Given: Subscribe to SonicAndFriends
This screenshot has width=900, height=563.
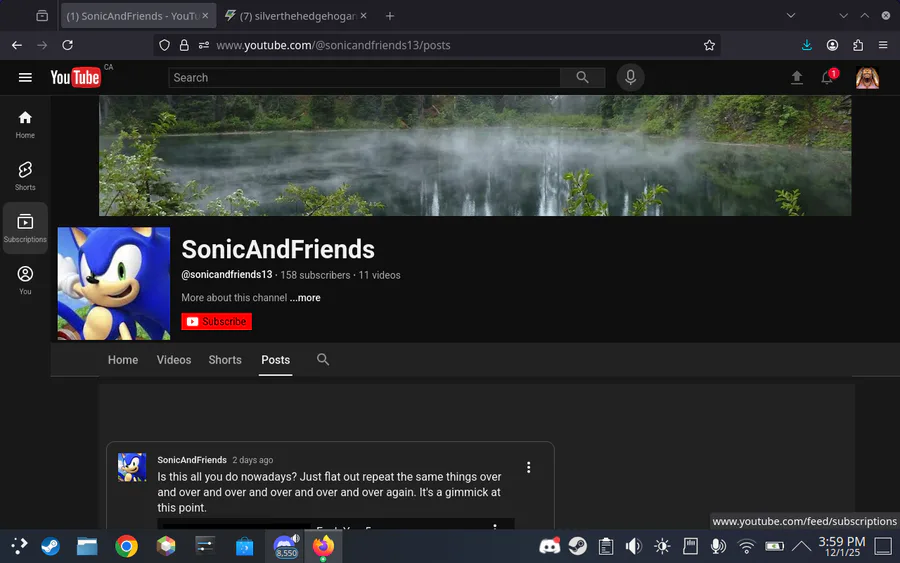Looking at the screenshot, I should point(216,321).
